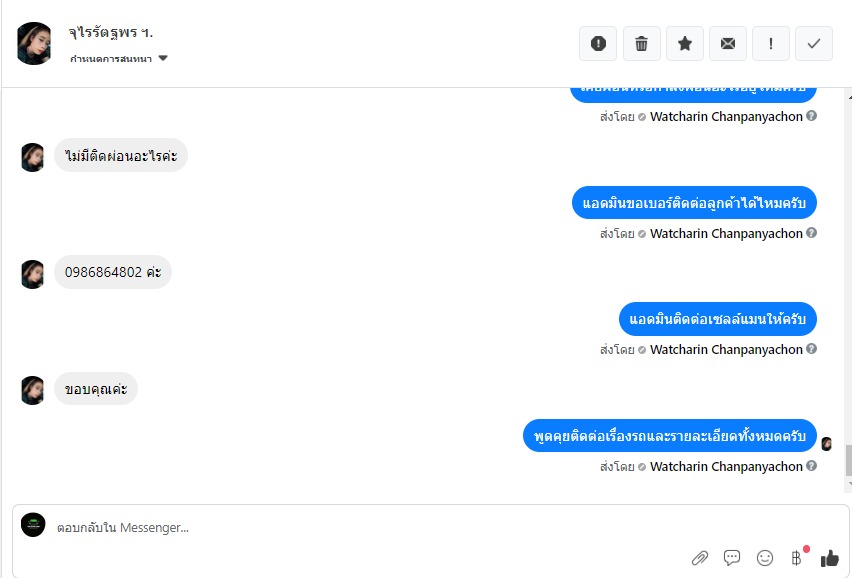
Task: Click customer avatar next to ขอบคุณค่ะ
Action: (32, 390)
